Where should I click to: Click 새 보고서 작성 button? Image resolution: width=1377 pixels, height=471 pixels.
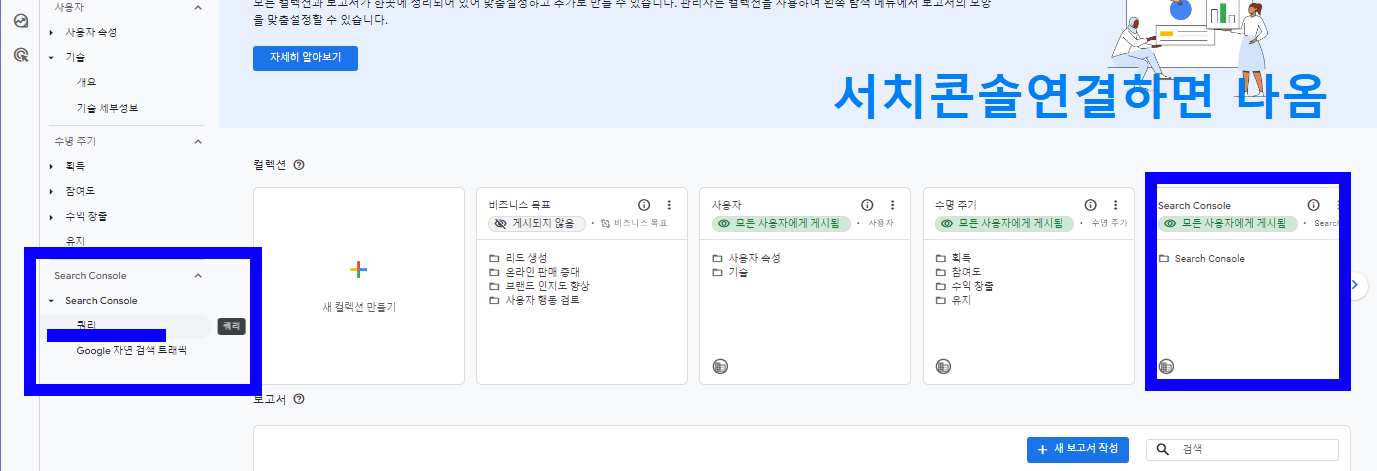pos(1078,450)
